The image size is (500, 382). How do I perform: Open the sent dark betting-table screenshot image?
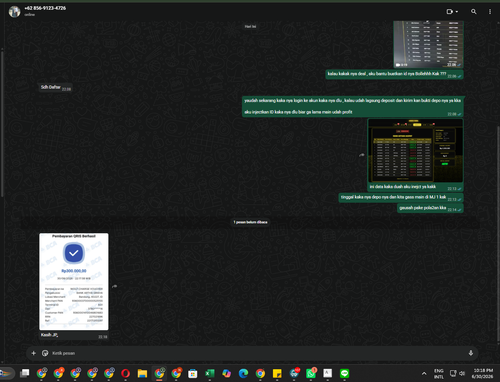pos(415,151)
